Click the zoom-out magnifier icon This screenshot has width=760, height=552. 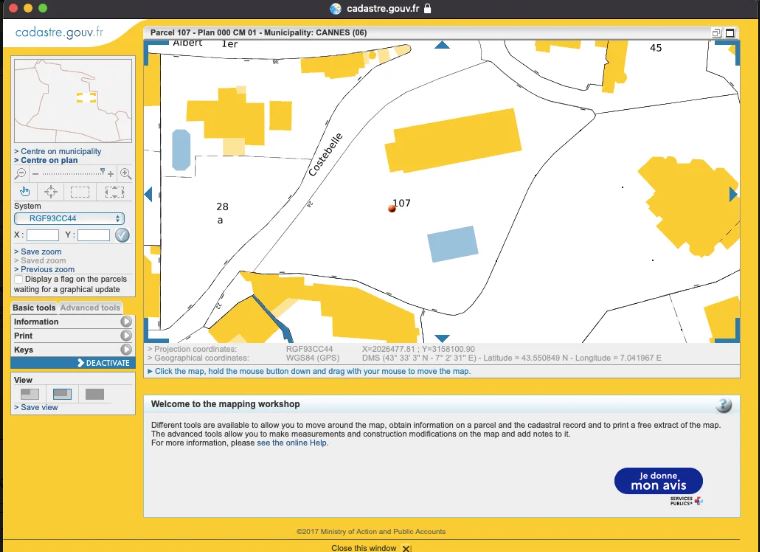click(21, 173)
